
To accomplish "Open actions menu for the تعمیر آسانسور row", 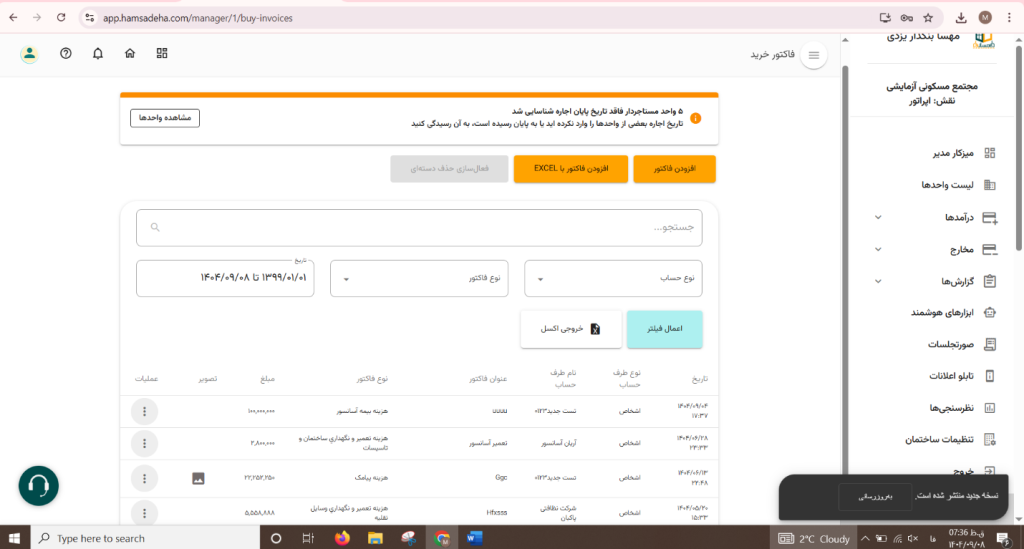I will 144,443.
